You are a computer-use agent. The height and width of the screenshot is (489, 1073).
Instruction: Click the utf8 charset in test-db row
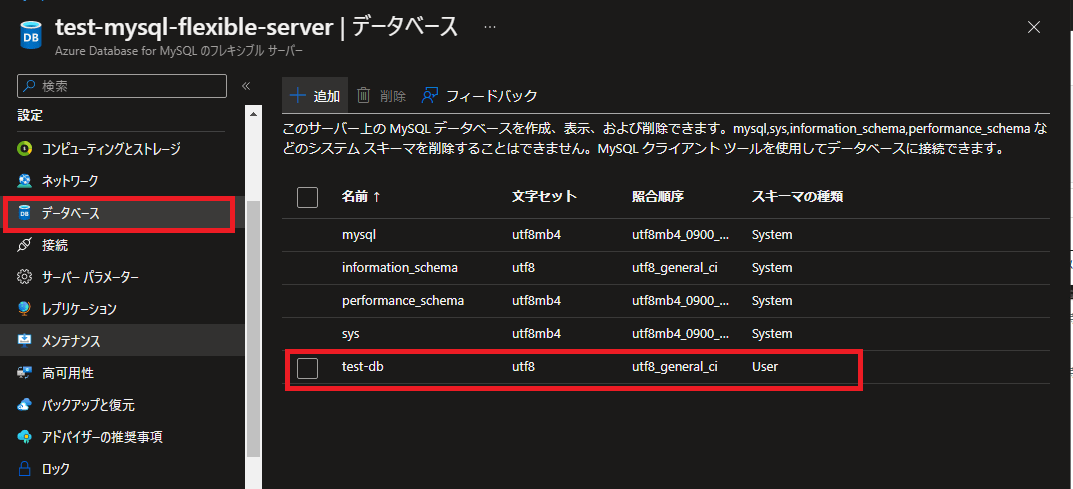pos(523,367)
